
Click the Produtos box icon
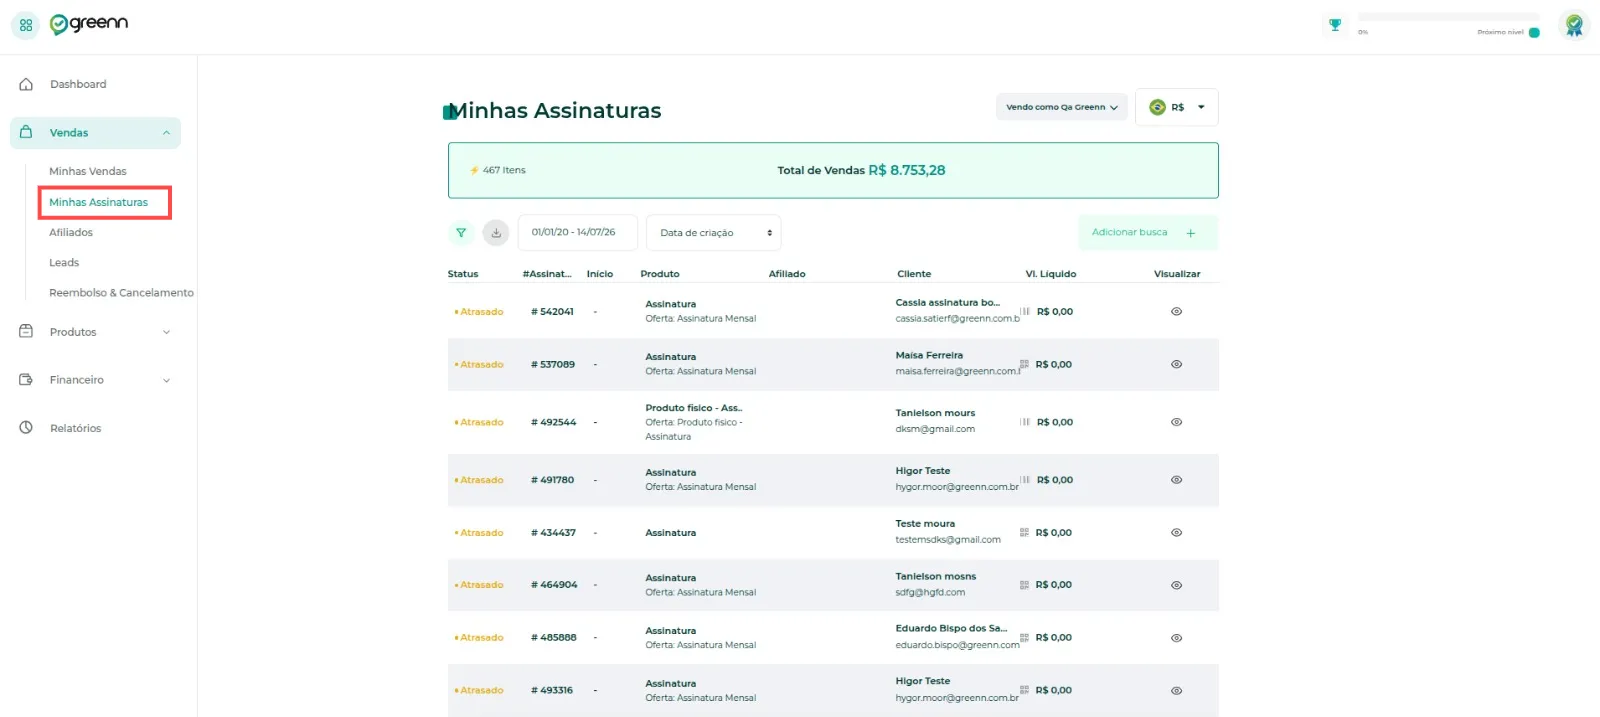[26, 331]
